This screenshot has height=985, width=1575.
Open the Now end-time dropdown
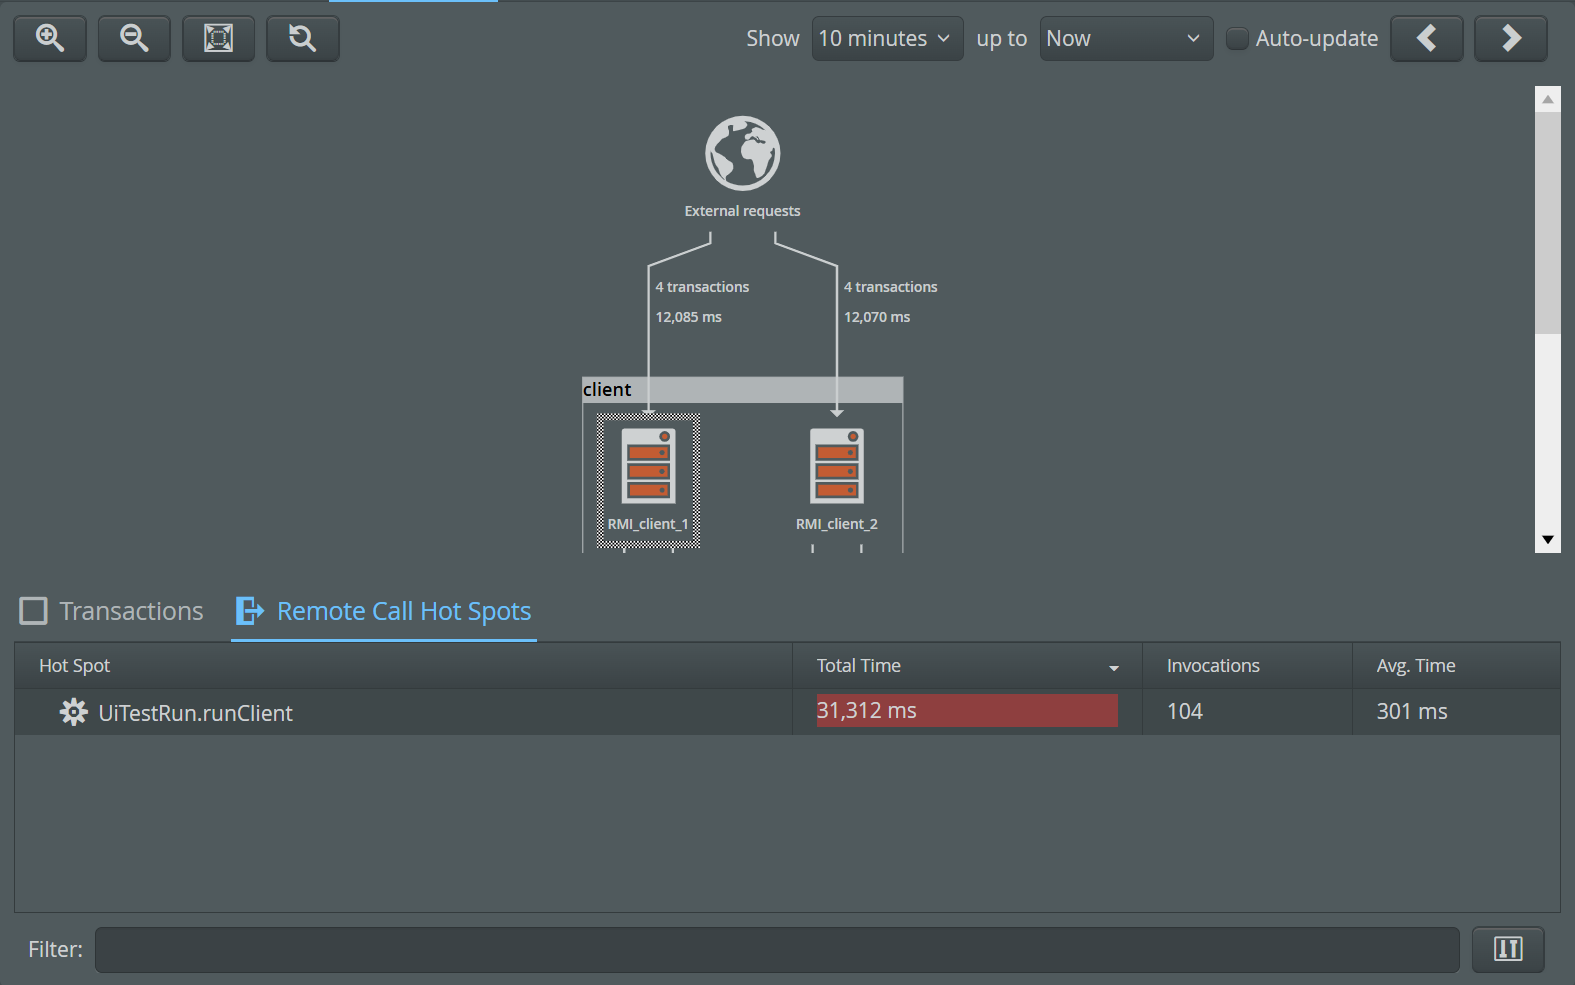1125,38
